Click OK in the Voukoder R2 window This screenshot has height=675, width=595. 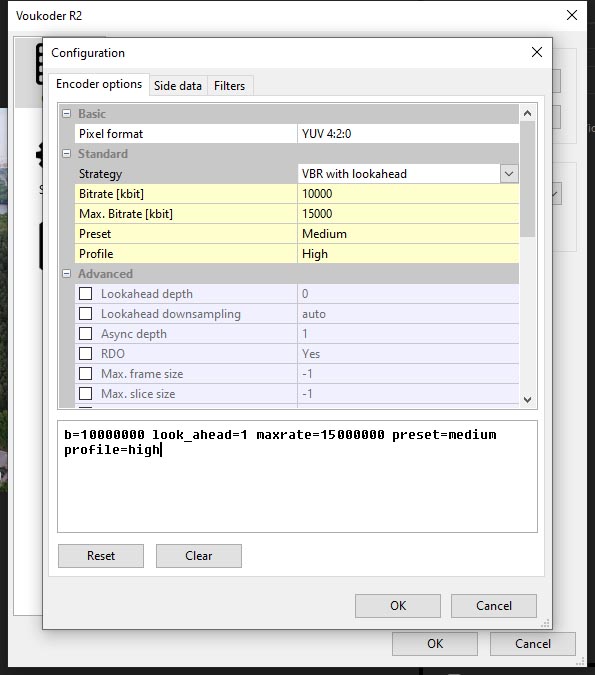point(435,644)
